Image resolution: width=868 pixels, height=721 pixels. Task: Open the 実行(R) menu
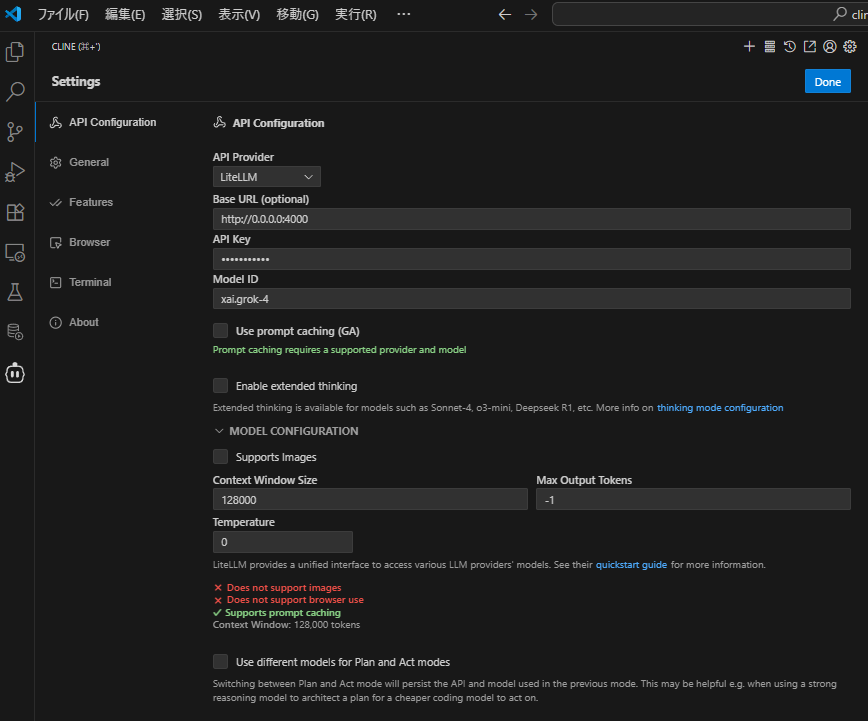click(355, 14)
